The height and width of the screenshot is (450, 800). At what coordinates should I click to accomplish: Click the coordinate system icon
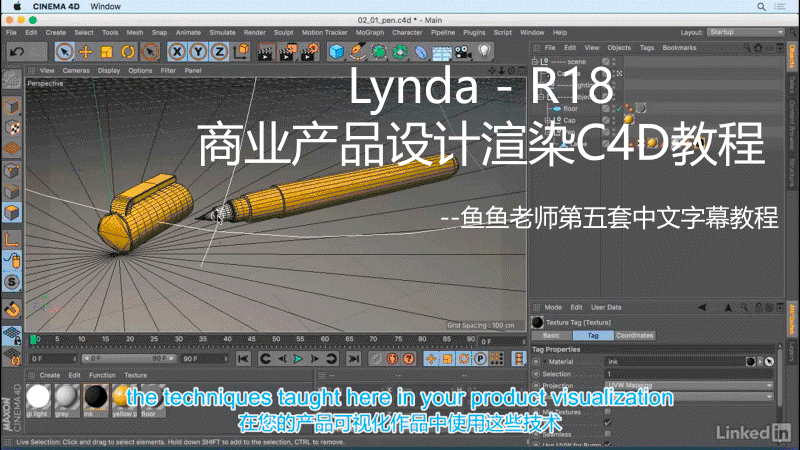[241, 52]
